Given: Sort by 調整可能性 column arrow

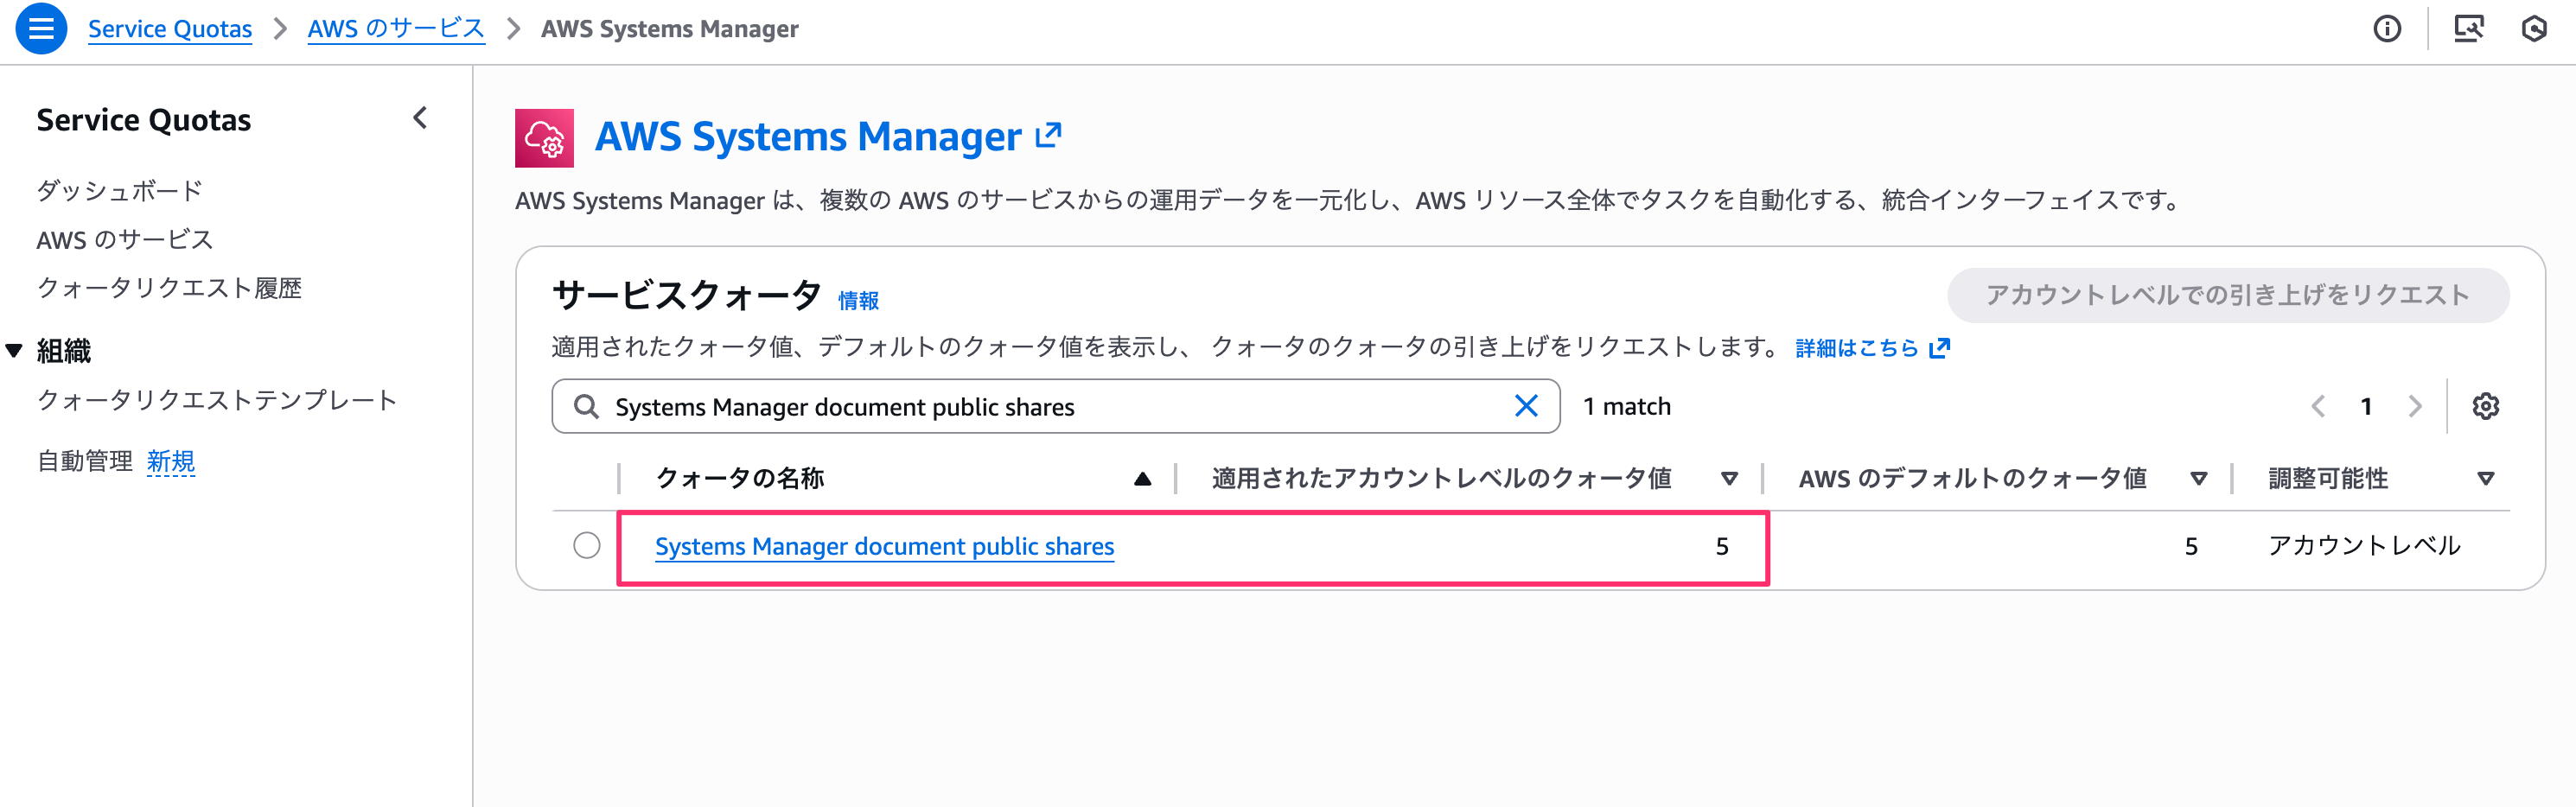Looking at the screenshot, I should (2485, 479).
